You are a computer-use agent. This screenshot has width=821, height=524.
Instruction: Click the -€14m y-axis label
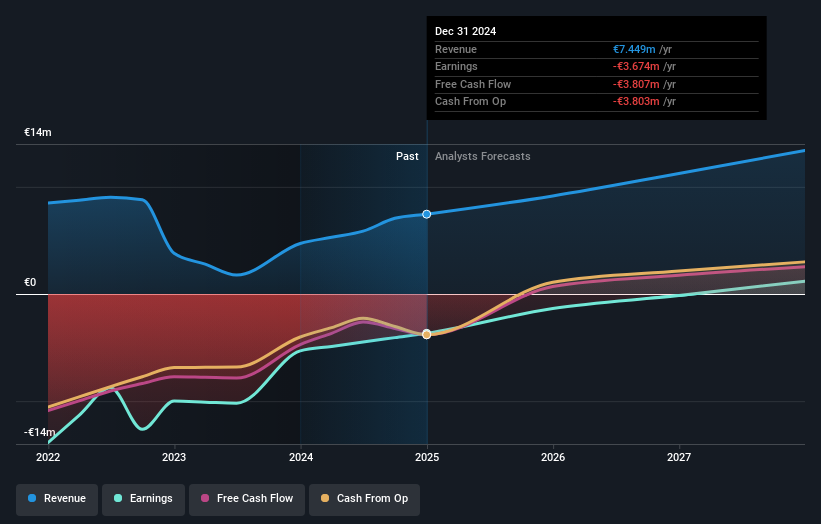(40, 432)
